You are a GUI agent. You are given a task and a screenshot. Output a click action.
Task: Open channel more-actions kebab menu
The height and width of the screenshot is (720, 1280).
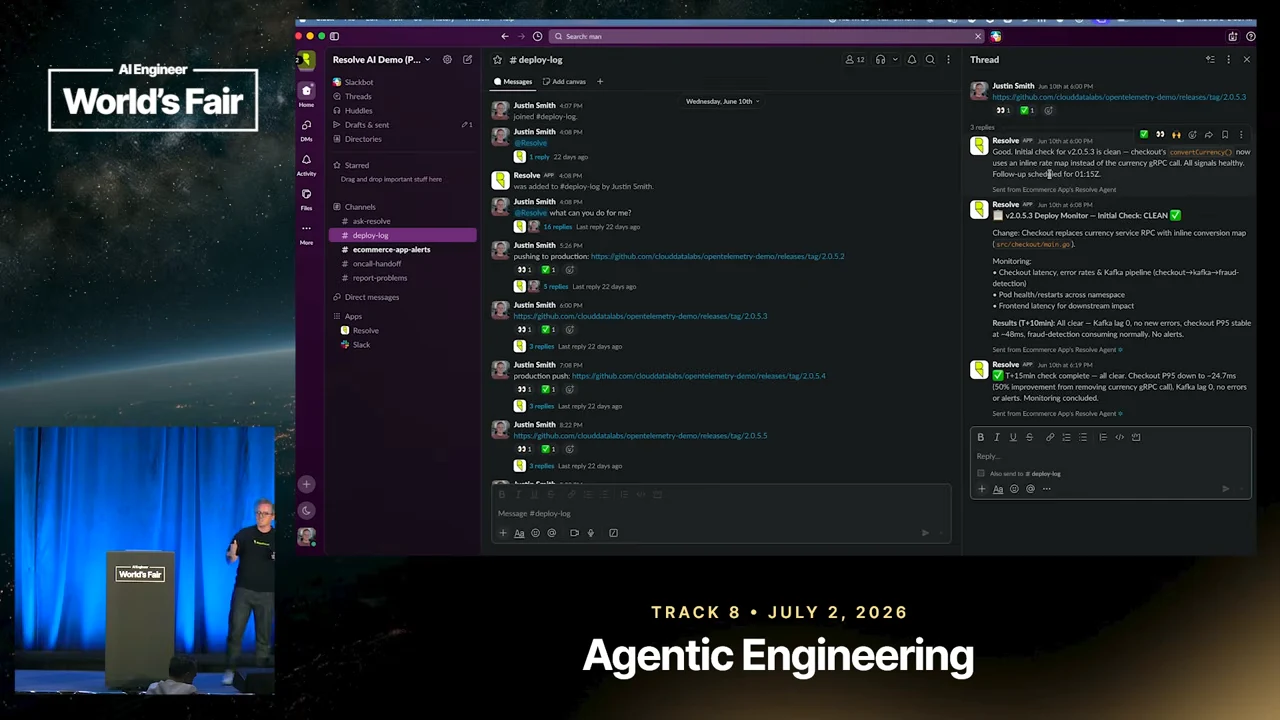coord(948,60)
